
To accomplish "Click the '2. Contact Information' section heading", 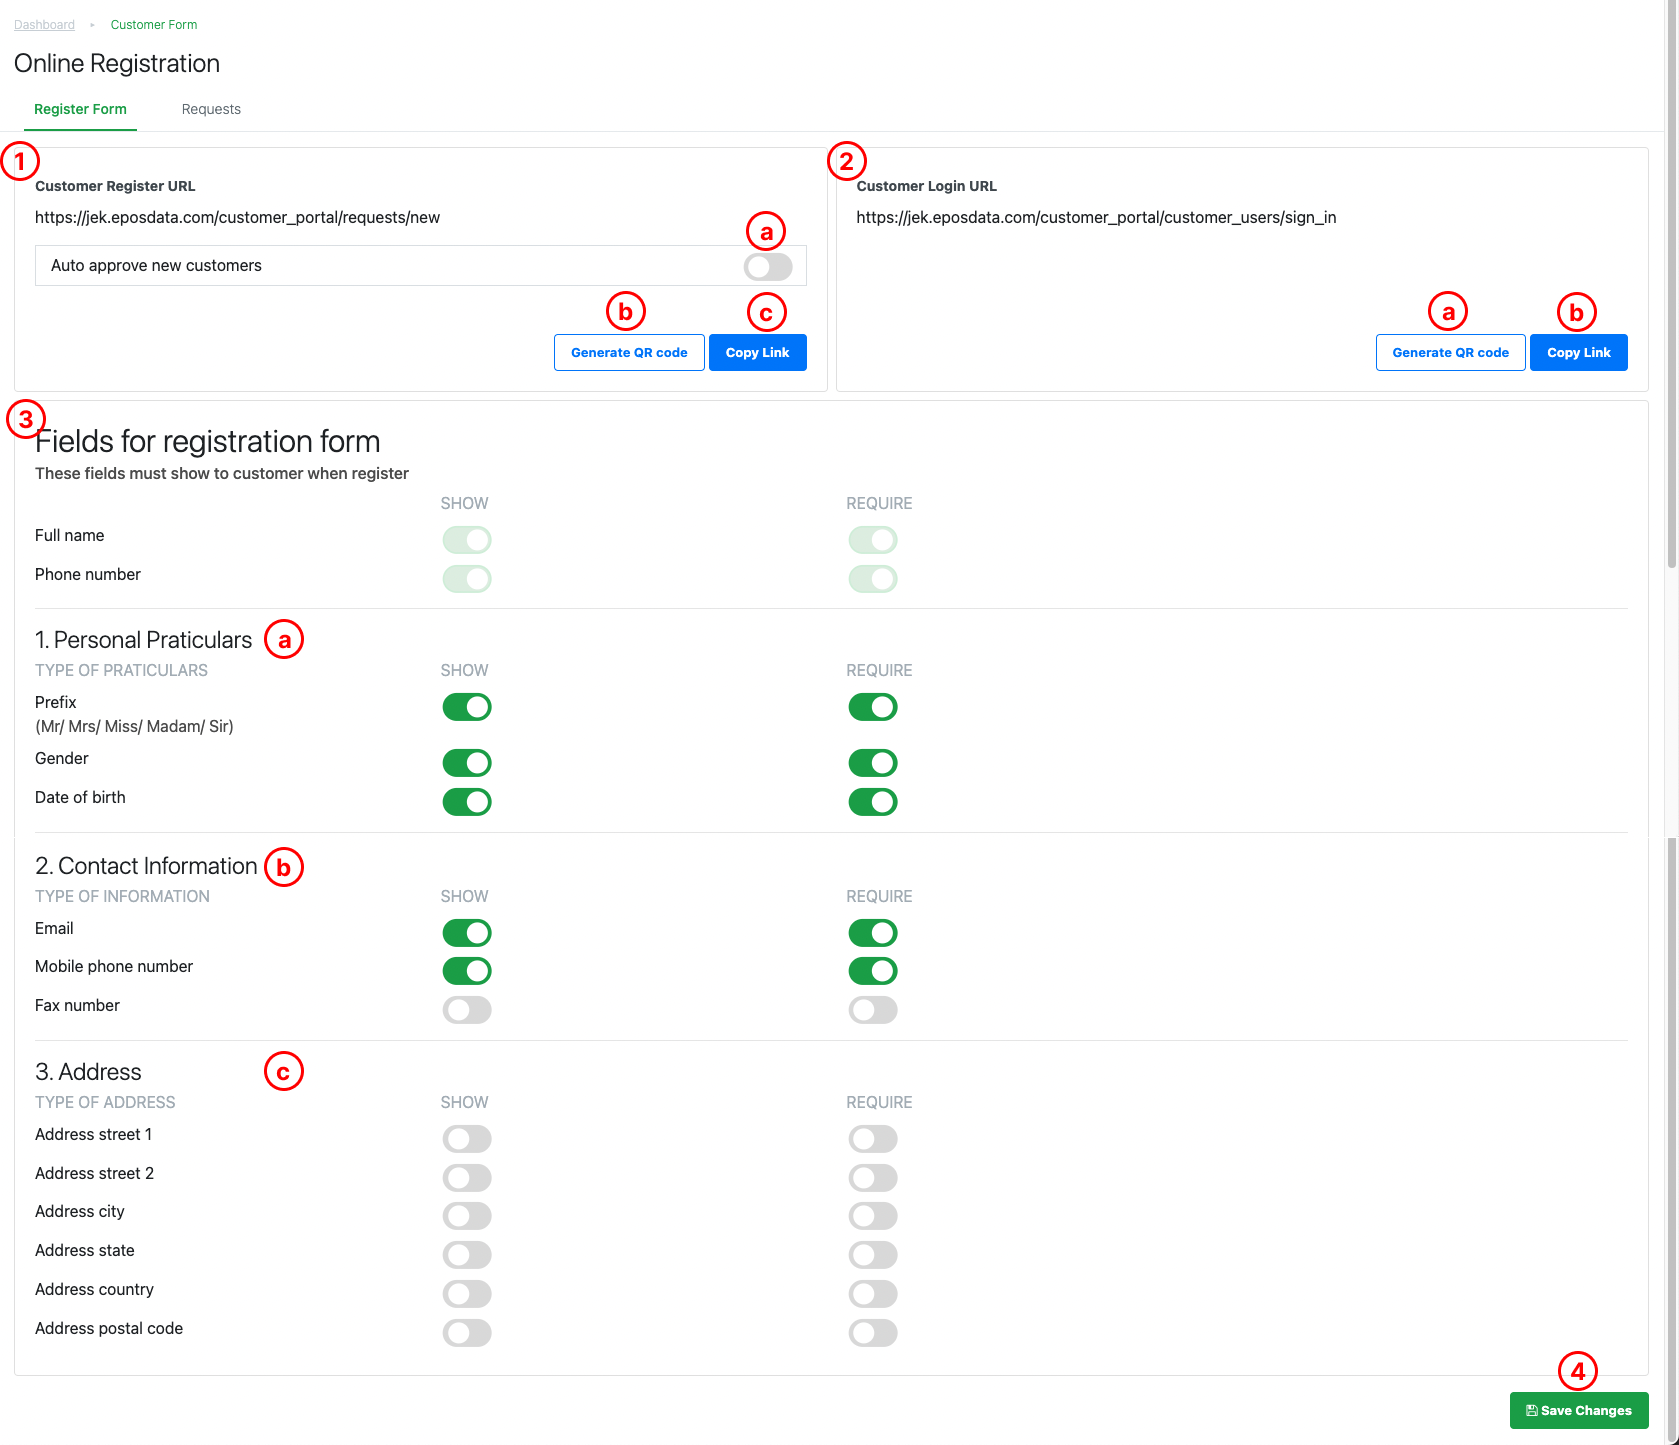I will (146, 866).
